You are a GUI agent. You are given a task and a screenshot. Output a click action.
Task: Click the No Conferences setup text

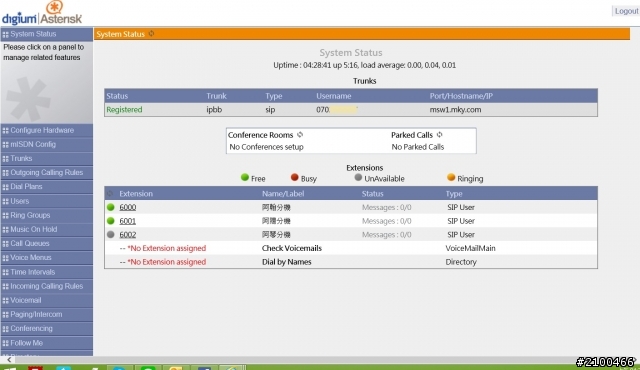(266, 147)
